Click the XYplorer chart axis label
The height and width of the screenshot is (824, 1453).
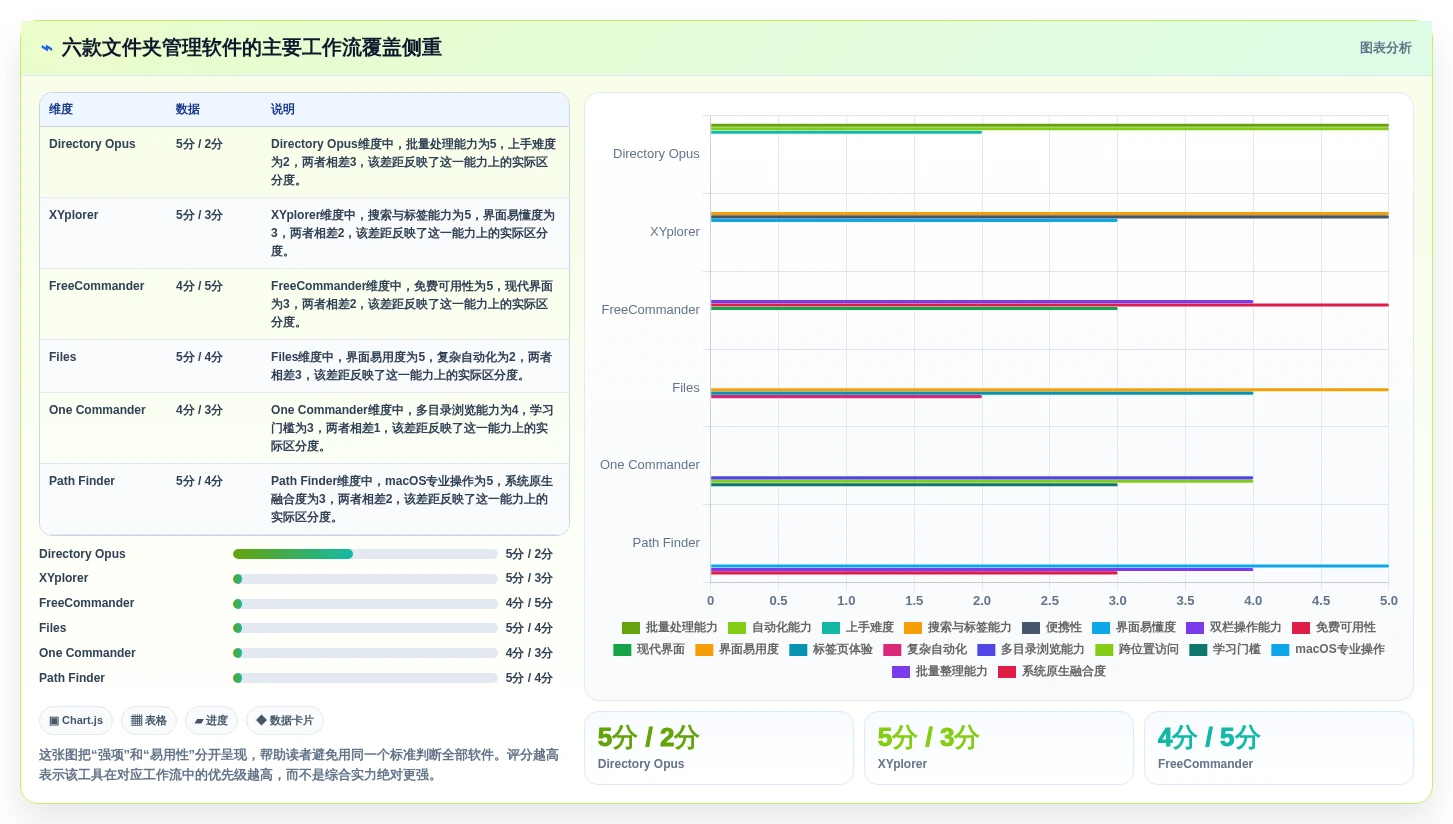click(x=675, y=232)
